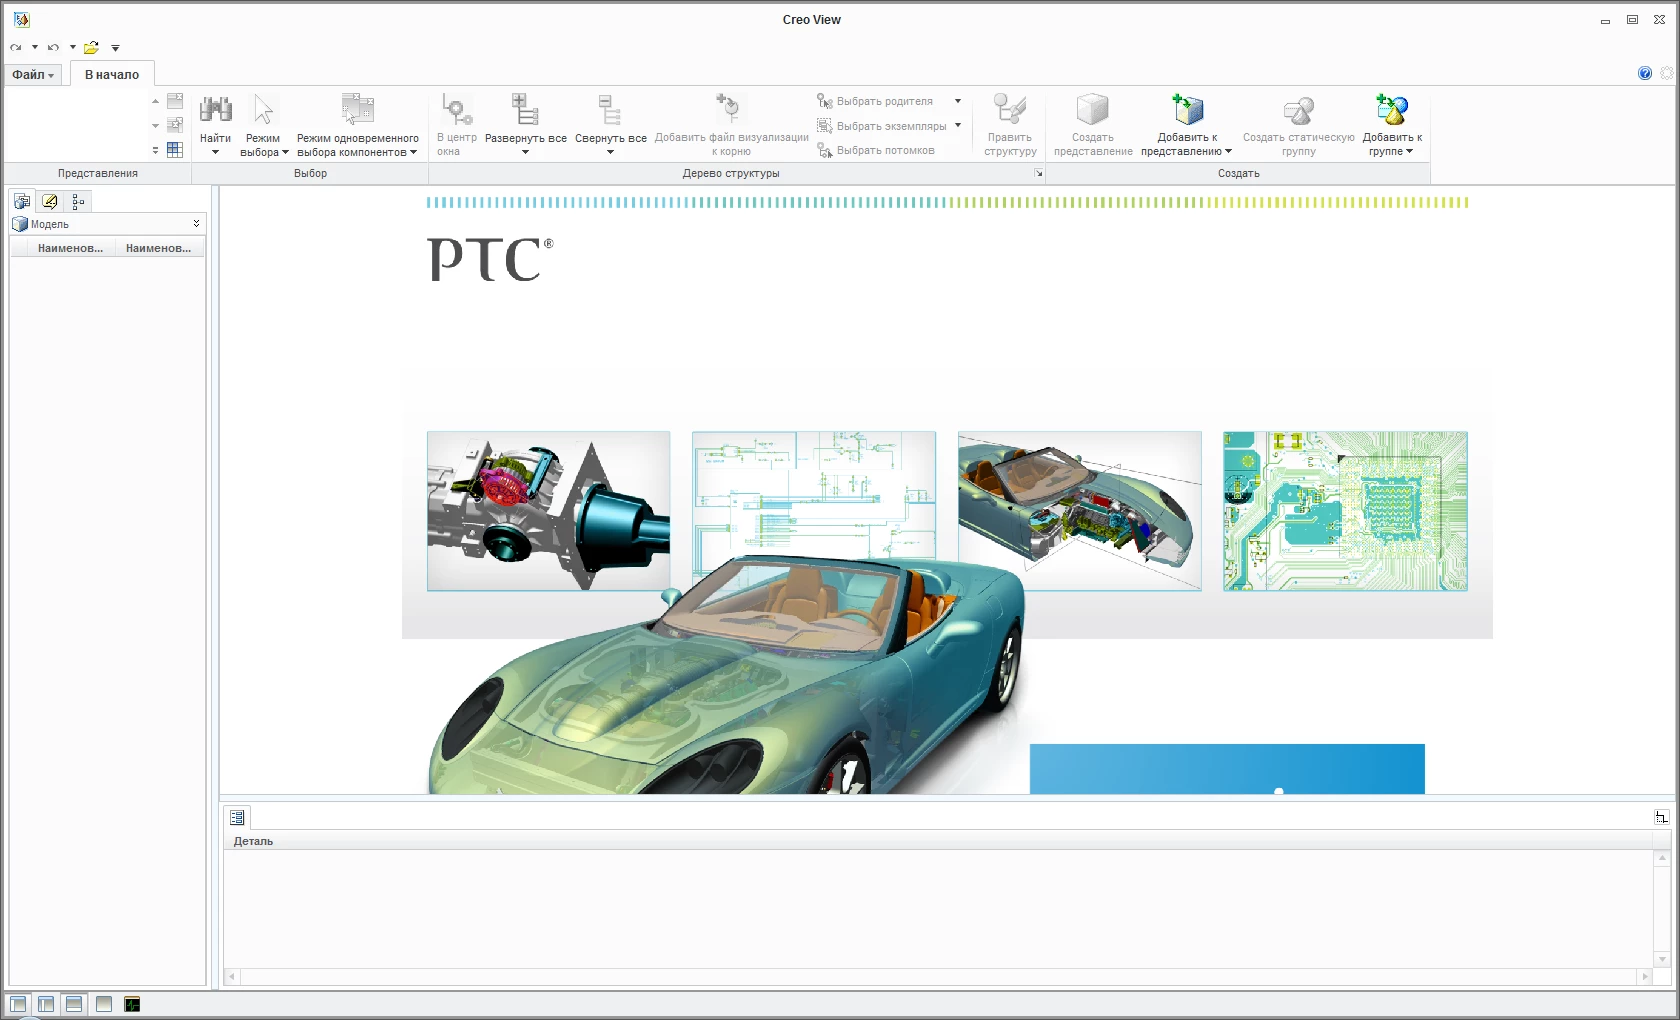Screen dimensions: 1680x1020
Task: Click Свернуть все tree icon
Action: pos(610,110)
